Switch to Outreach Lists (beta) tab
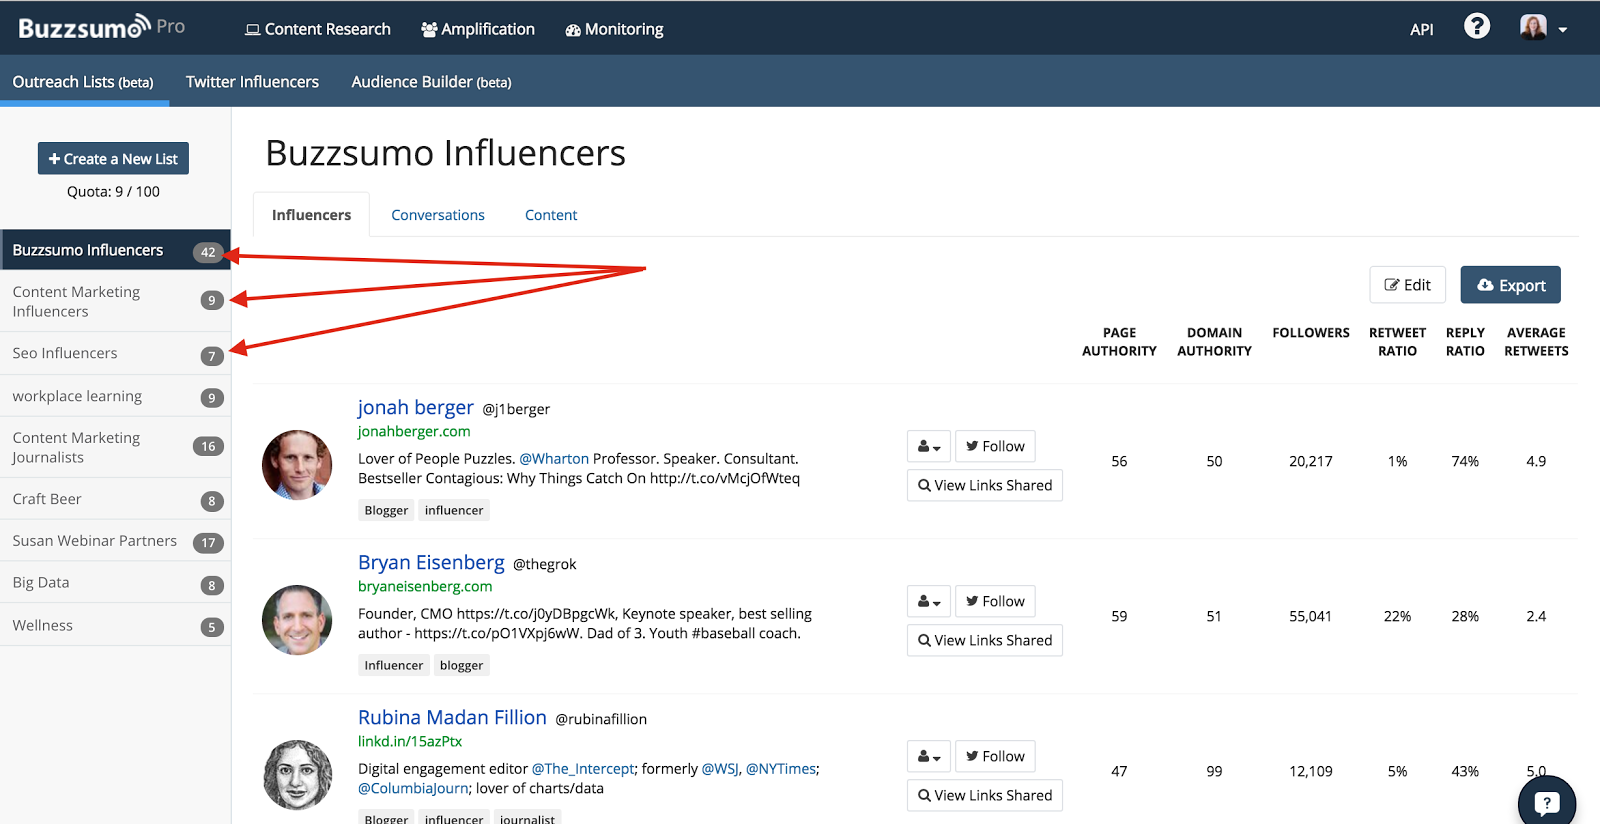Image resolution: width=1600 pixels, height=824 pixels. coord(84,81)
